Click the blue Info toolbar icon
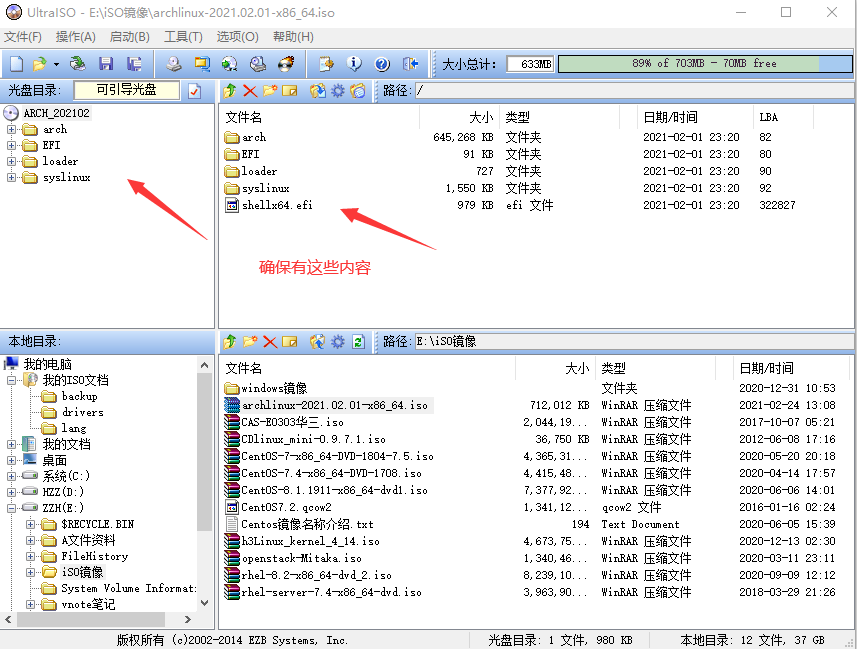The height and width of the screenshot is (649, 857). [x=354, y=64]
